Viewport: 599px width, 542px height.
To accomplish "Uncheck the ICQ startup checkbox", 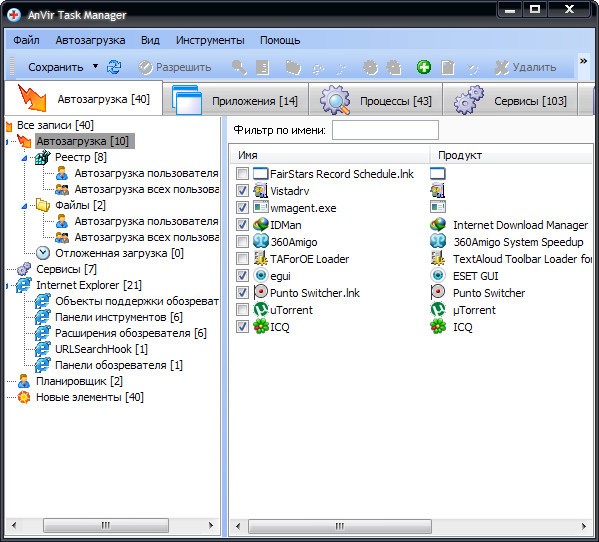I will click(242, 327).
